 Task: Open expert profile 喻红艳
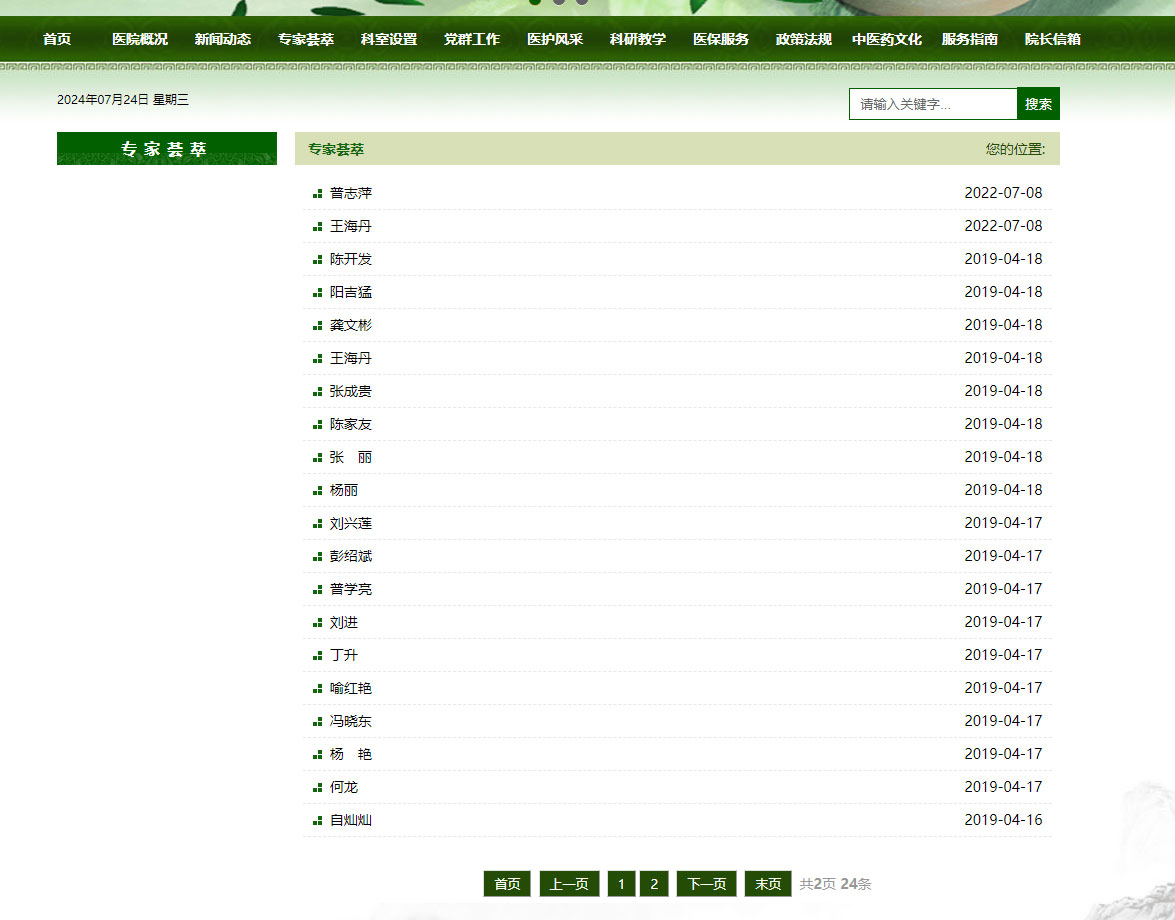351,688
